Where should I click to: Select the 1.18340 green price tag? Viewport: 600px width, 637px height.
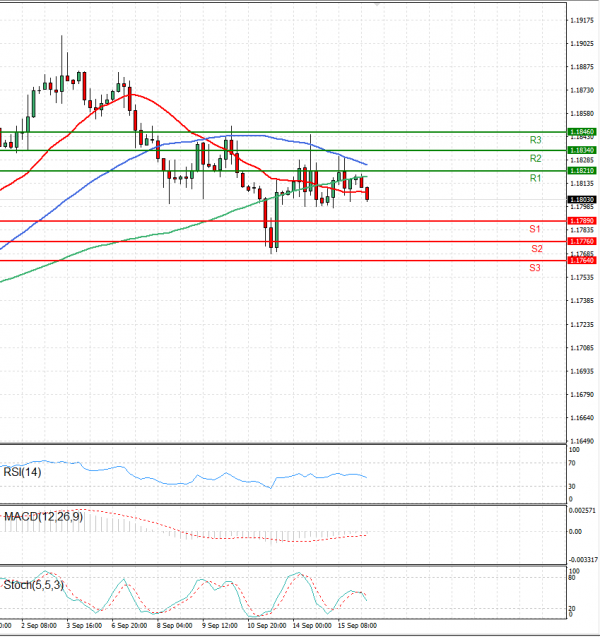(582, 150)
